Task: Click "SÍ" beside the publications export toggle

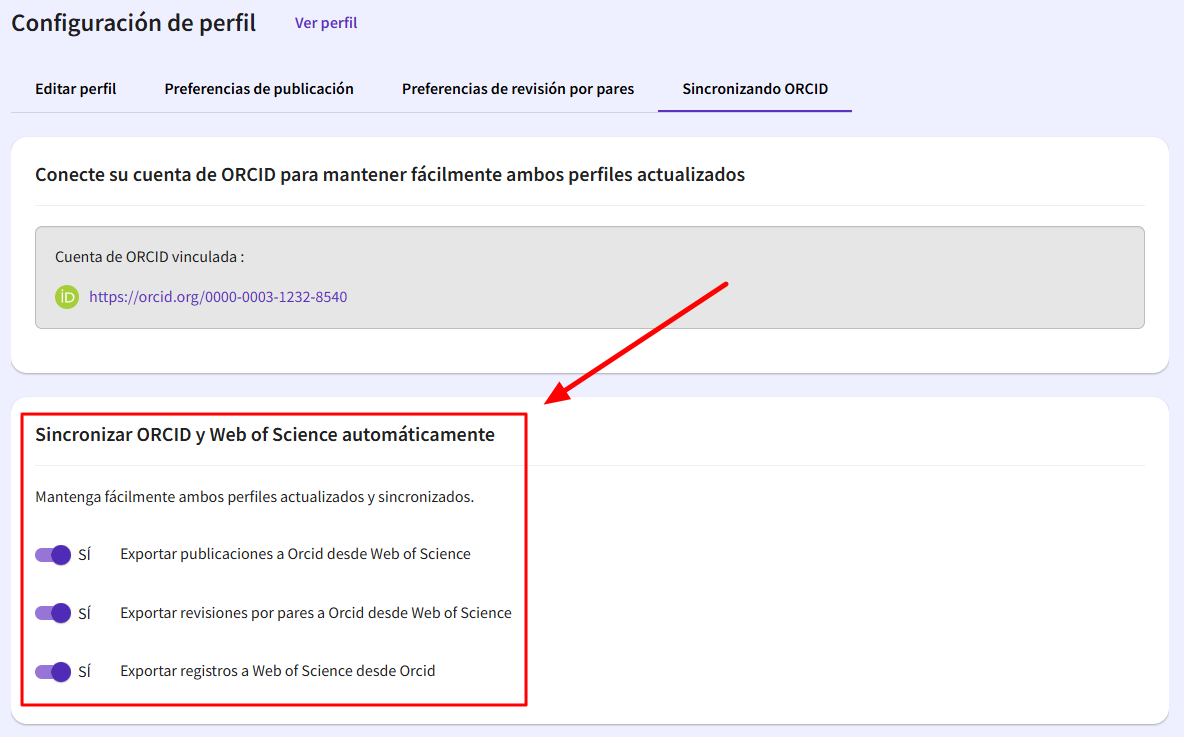Action: point(85,554)
